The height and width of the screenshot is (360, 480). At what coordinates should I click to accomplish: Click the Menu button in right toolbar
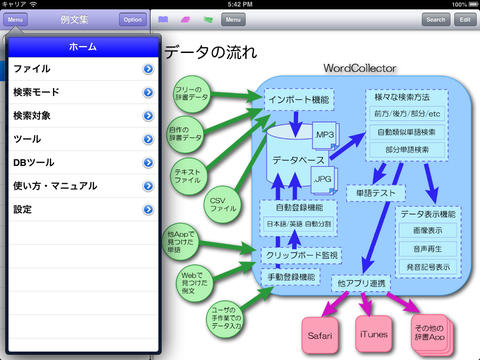point(233,20)
